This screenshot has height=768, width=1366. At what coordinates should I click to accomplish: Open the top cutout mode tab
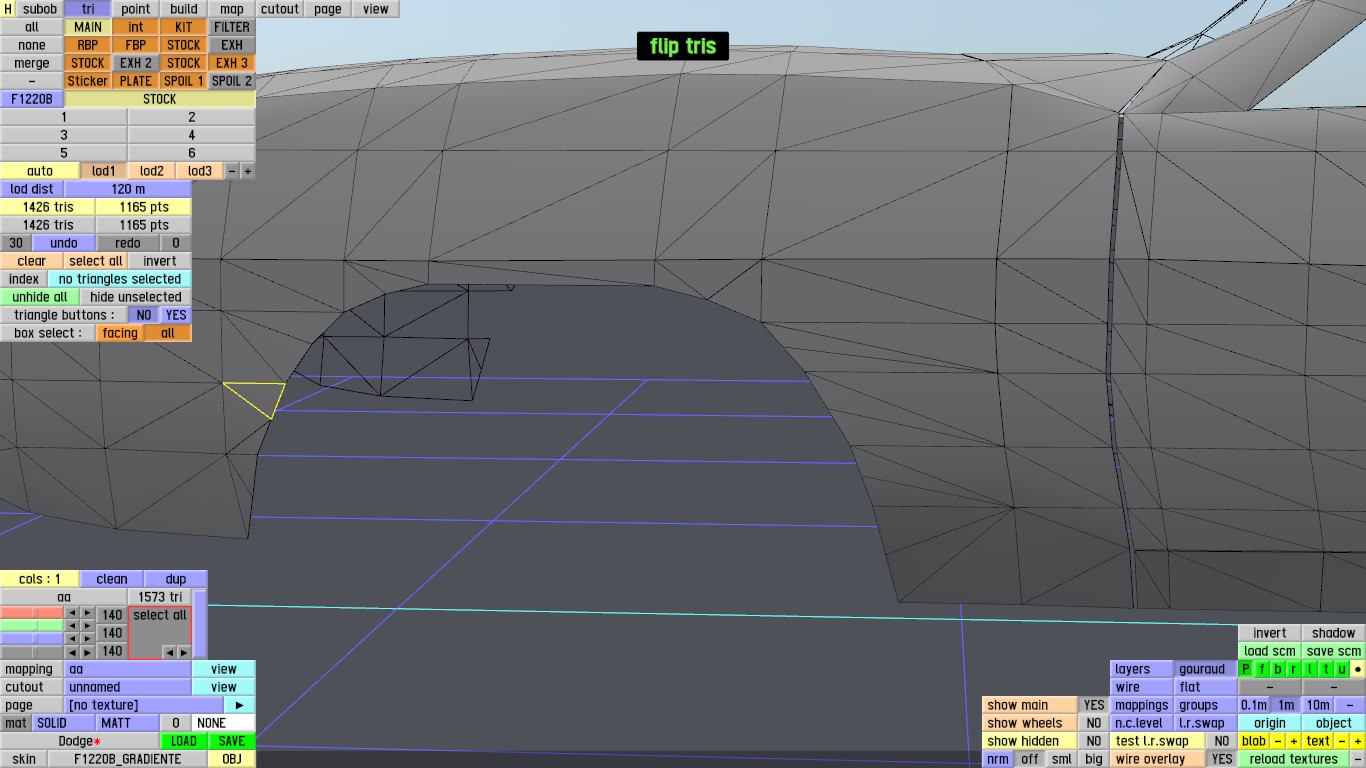click(280, 9)
